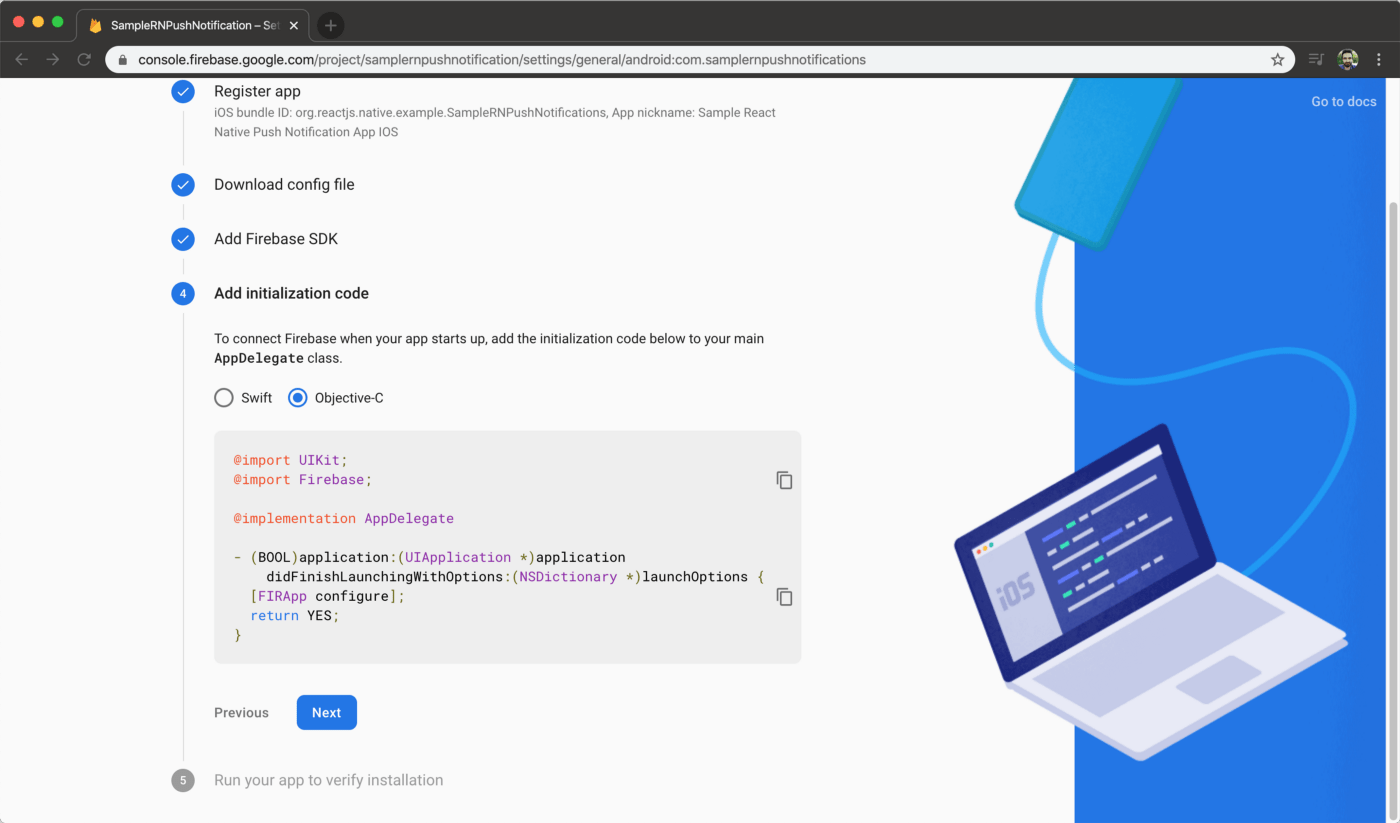Open the Chrome media controls icon

tap(1317, 60)
